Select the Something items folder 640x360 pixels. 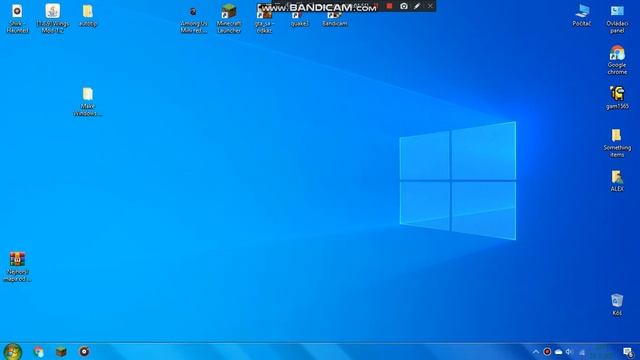(617, 143)
